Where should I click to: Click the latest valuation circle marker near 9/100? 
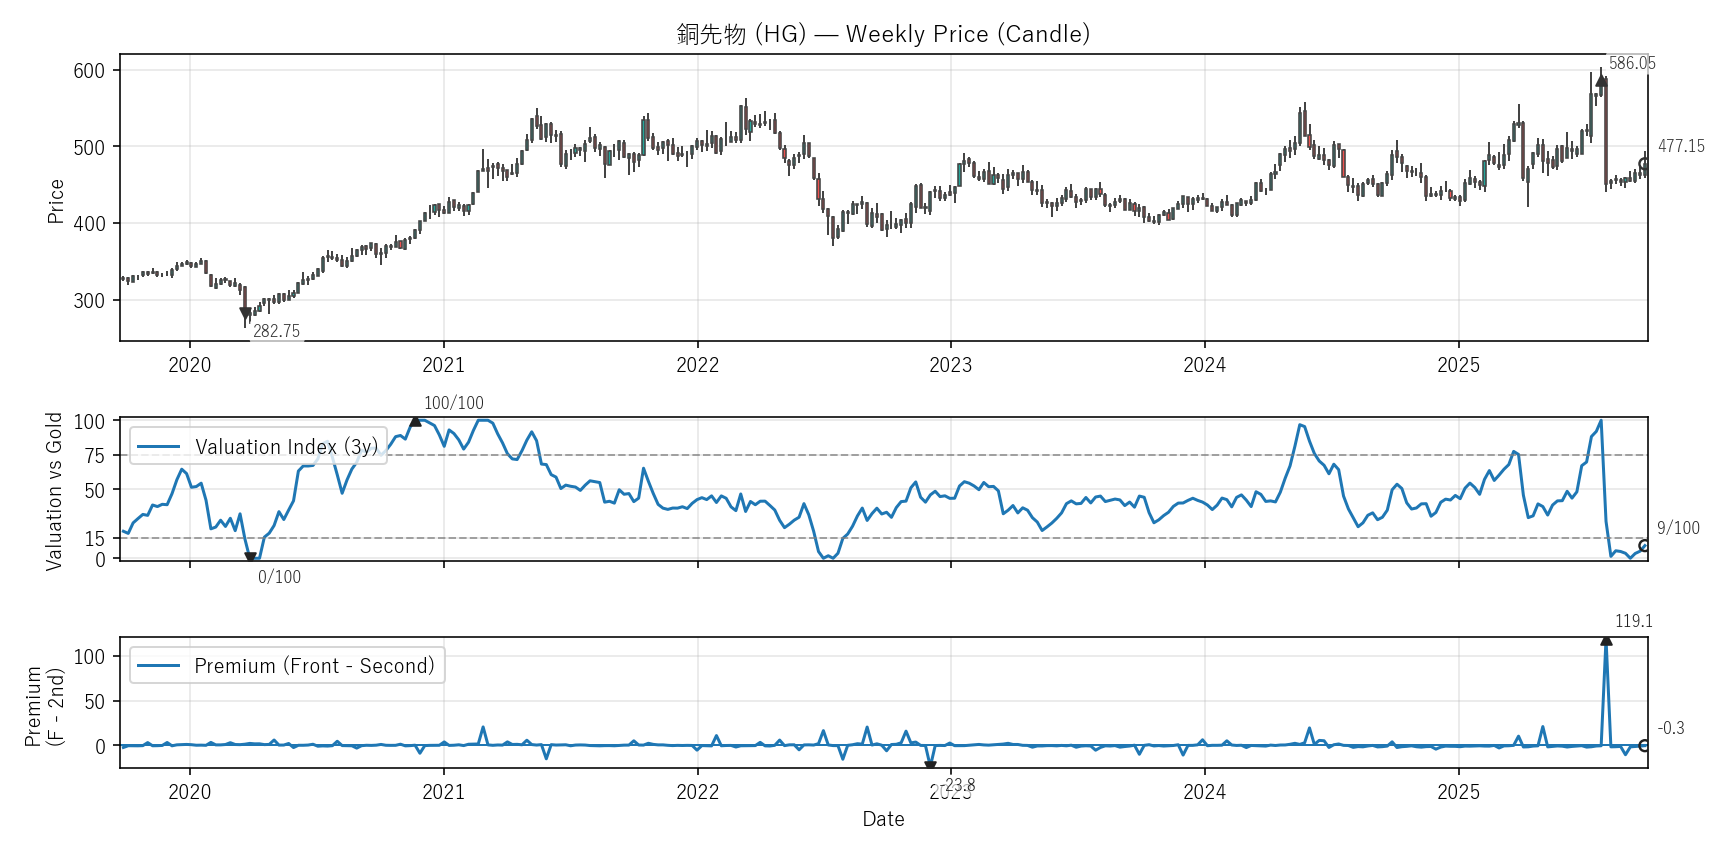(1644, 546)
